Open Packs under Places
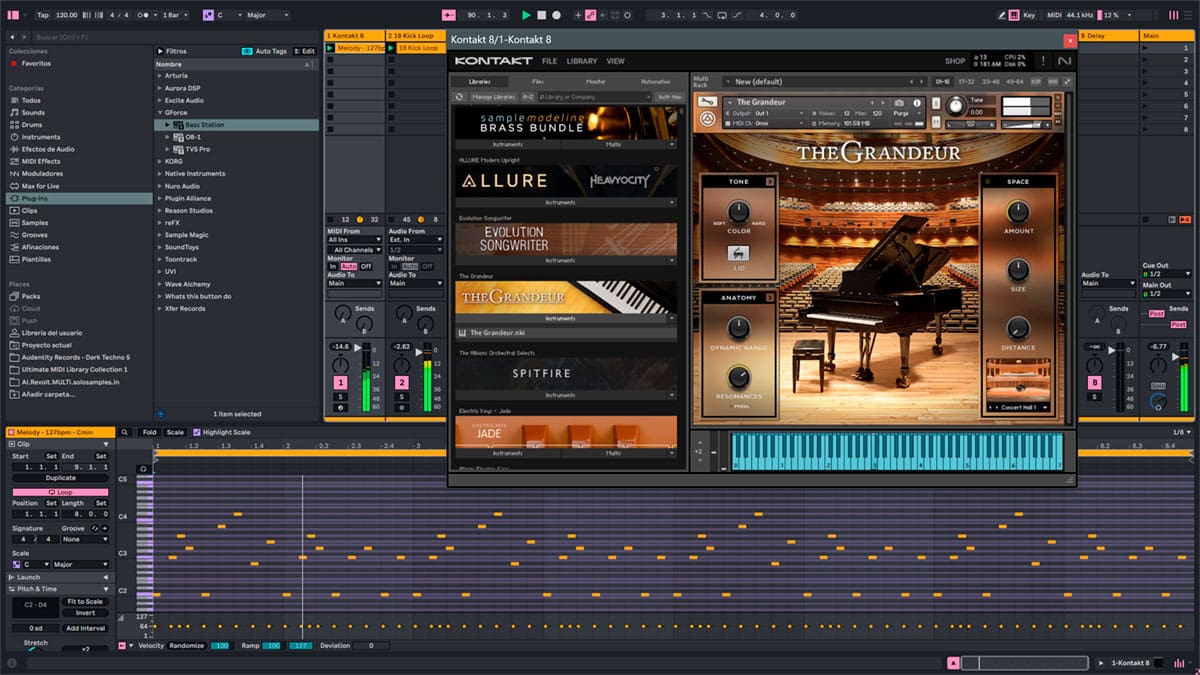This screenshot has width=1200, height=675. (x=30, y=296)
